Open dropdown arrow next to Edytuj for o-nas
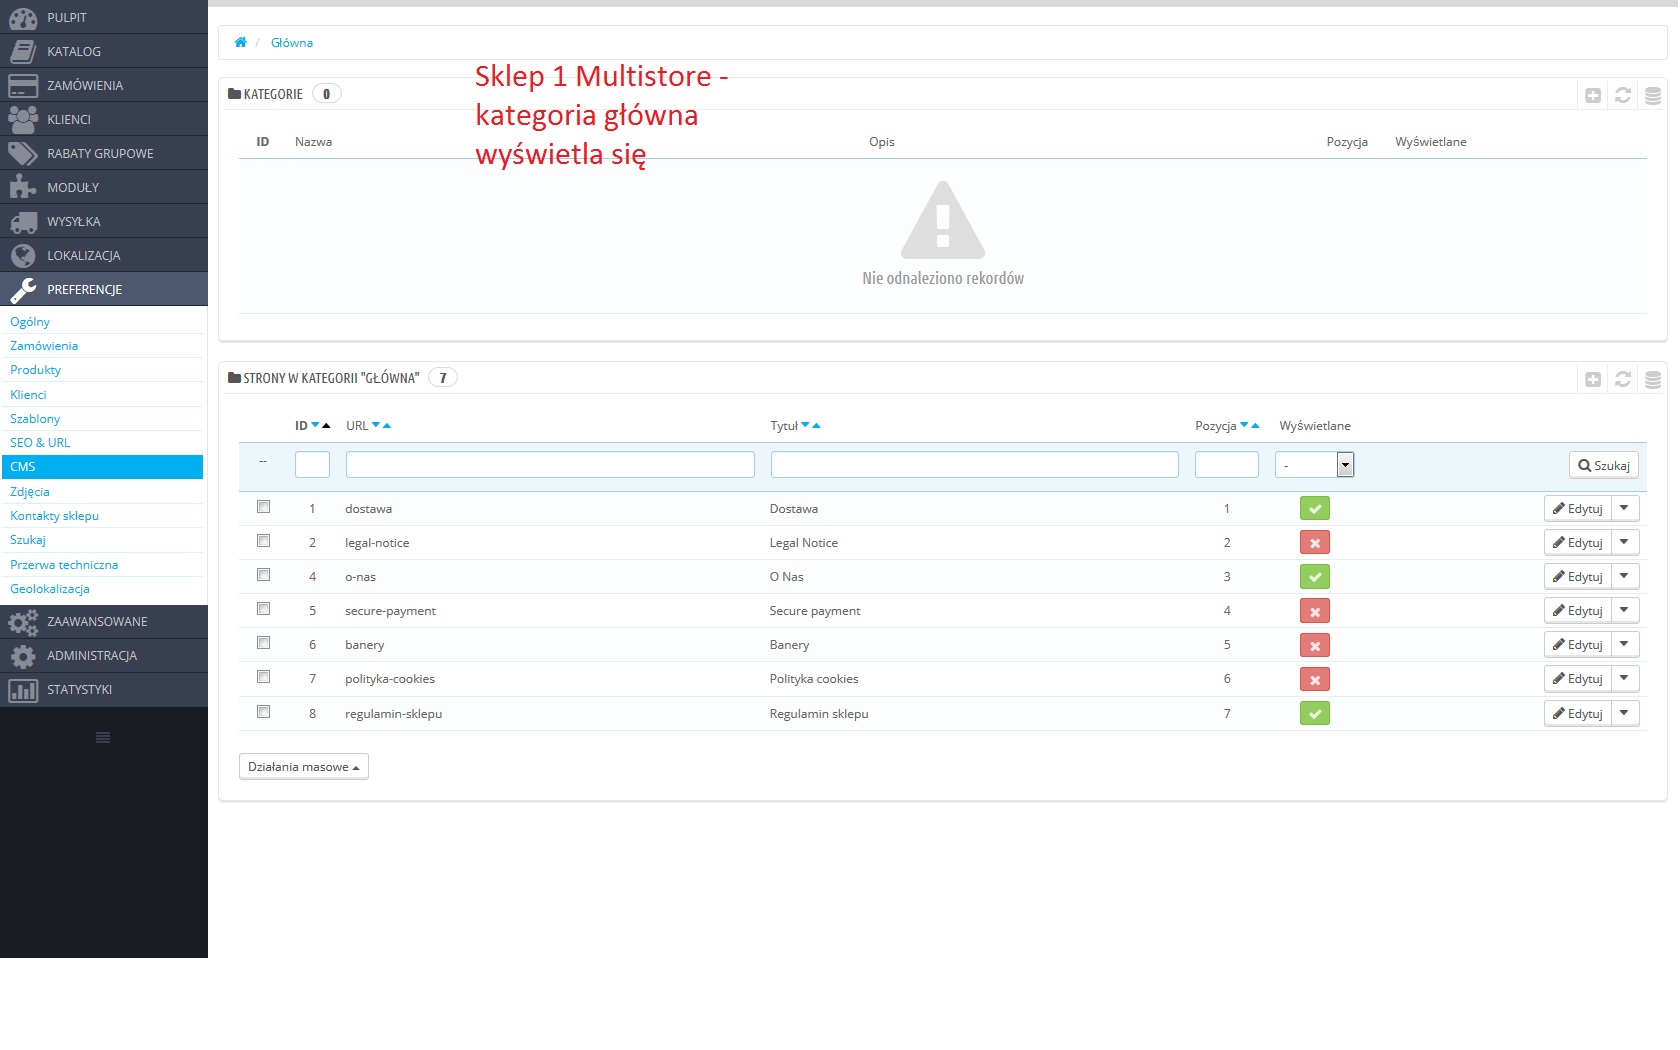Image resolution: width=1680 pixels, height=1050 pixels. tap(1624, 576)
